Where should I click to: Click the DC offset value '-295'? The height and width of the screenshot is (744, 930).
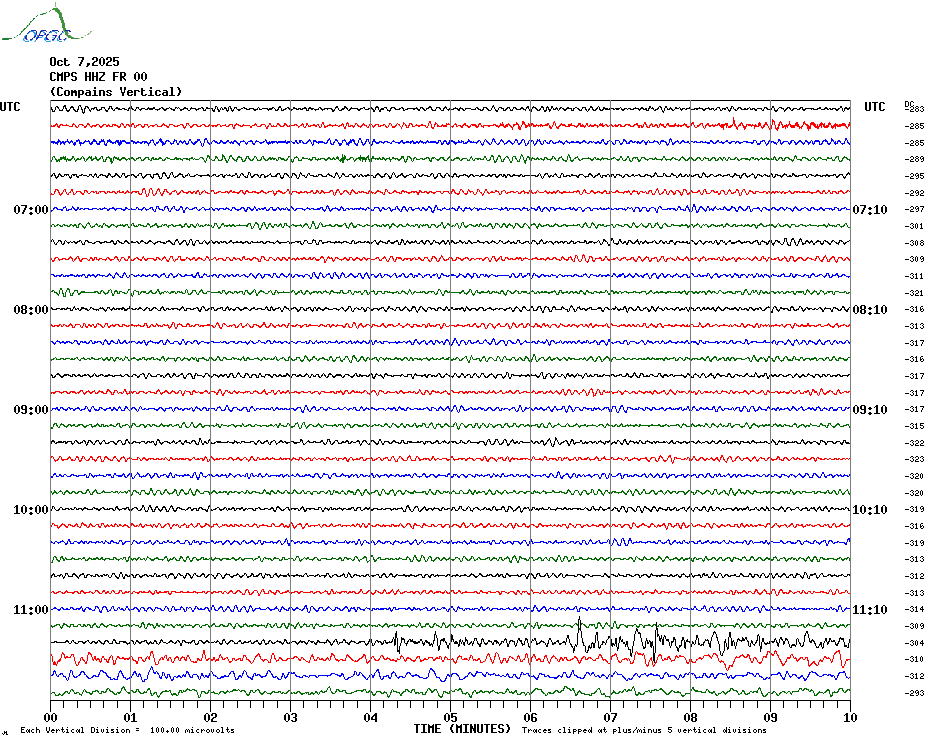[915, 176]
